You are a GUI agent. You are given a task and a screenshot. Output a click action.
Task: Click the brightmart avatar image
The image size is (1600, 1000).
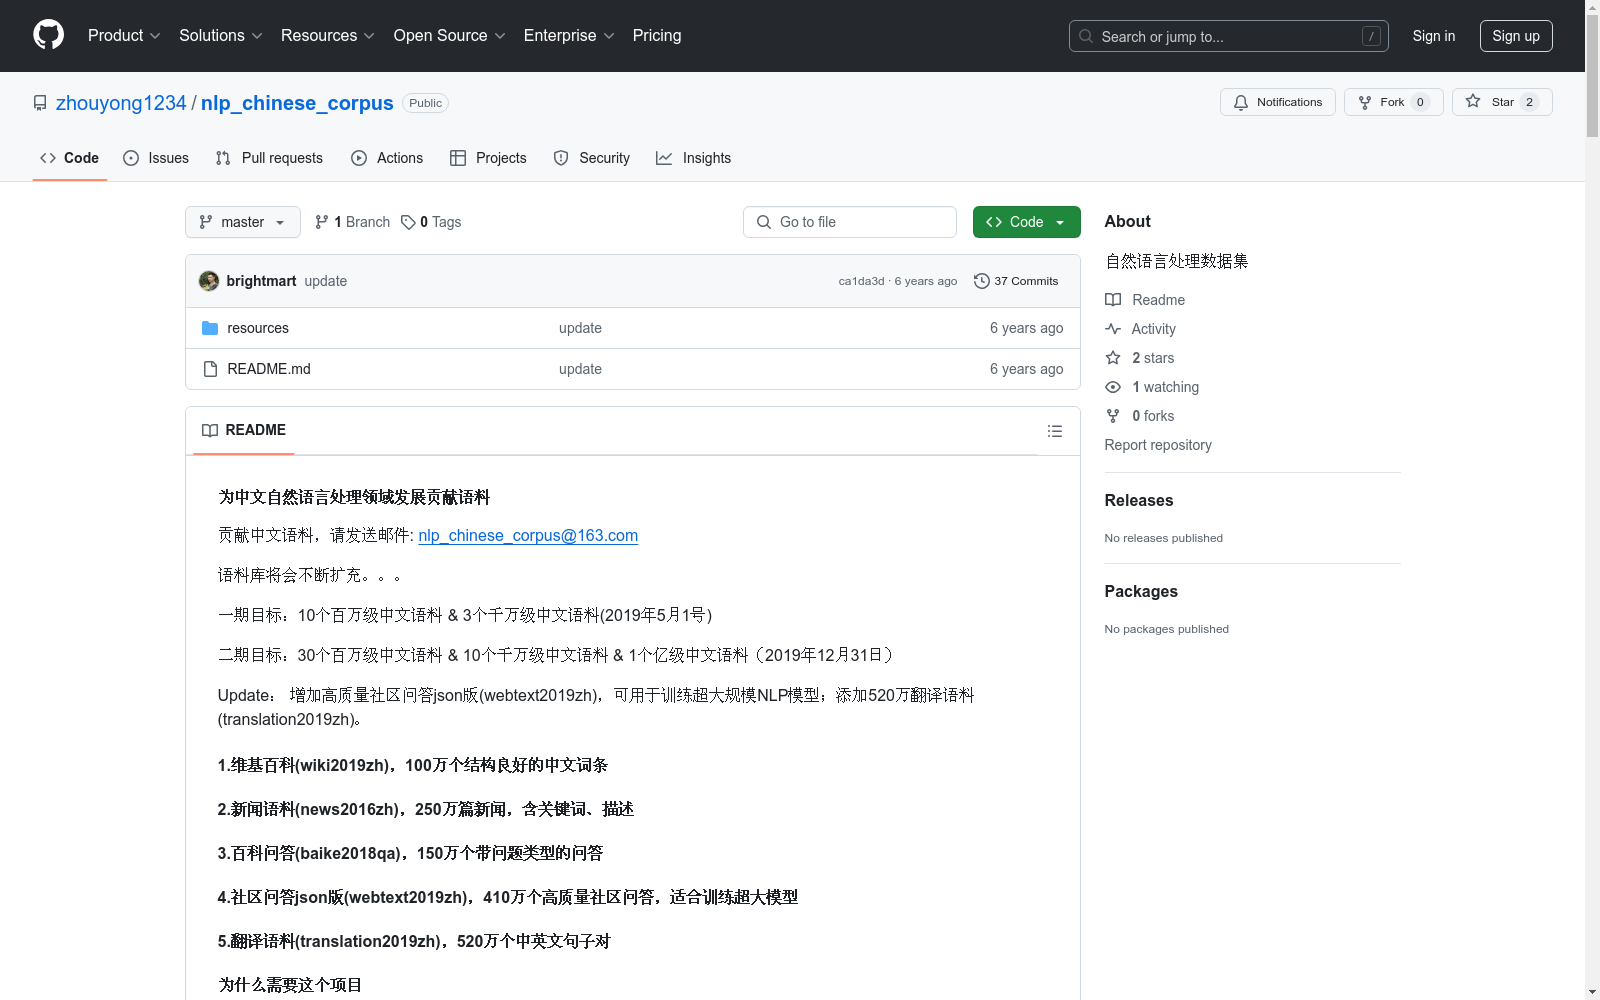coord(209,281)
